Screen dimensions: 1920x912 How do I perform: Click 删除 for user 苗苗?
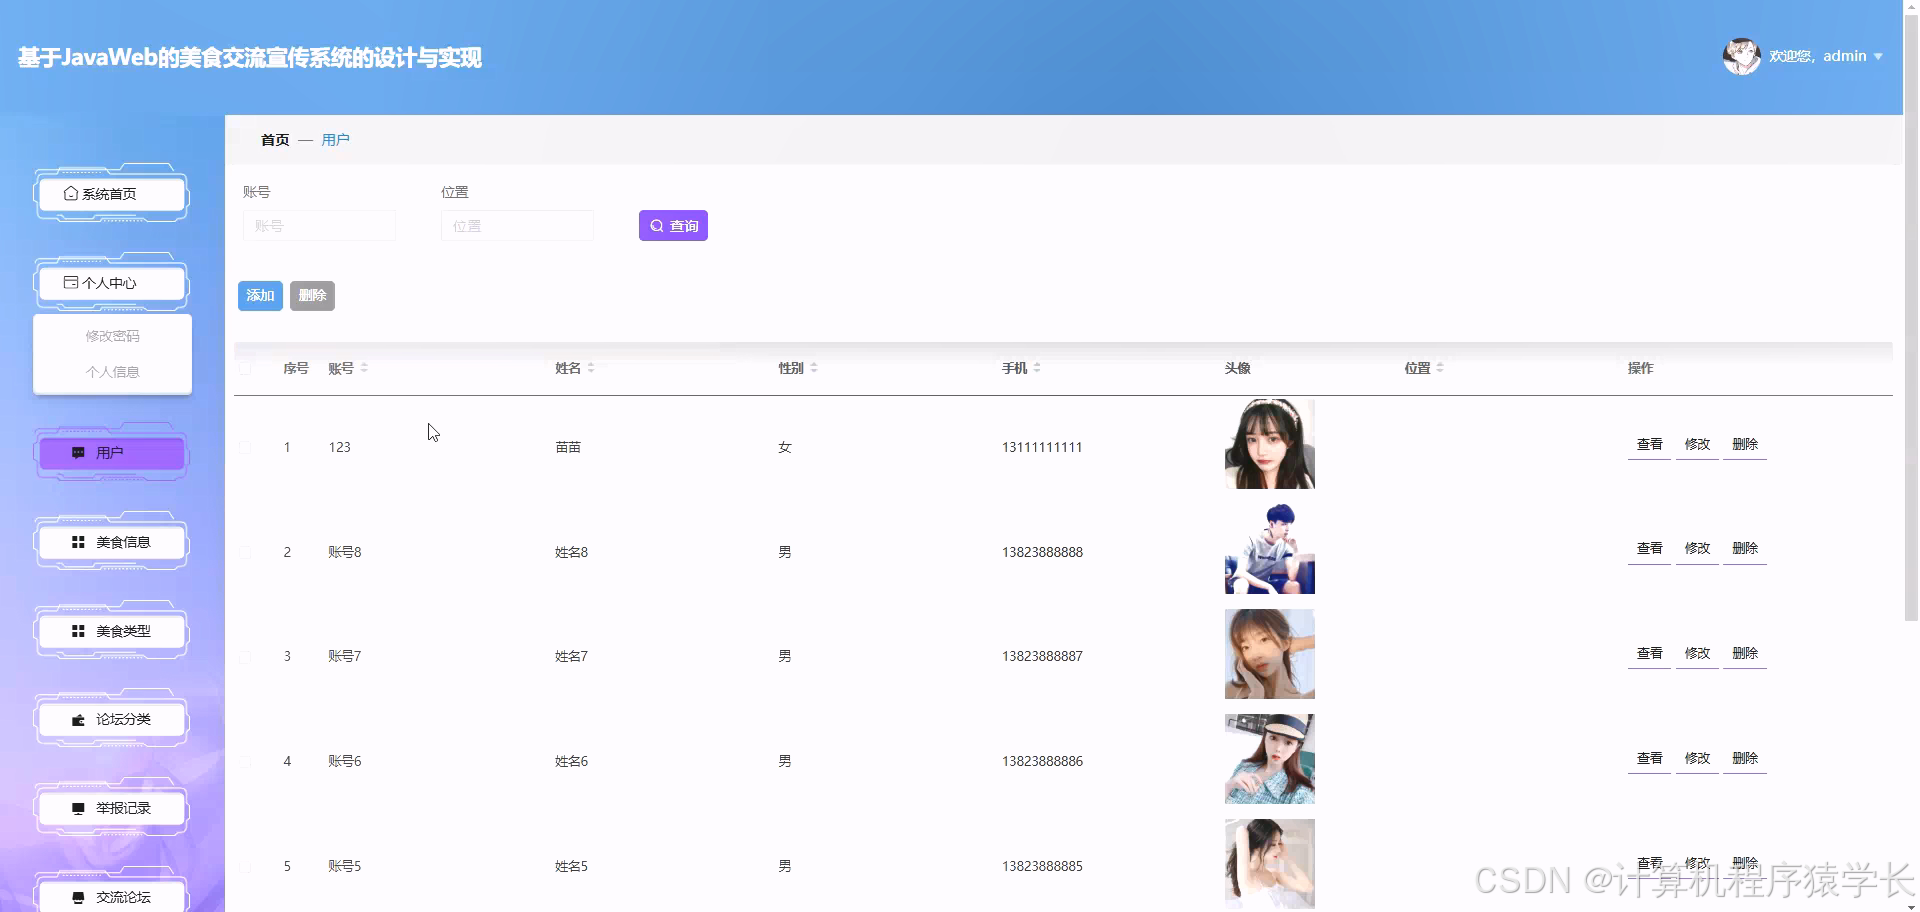click(1745, 445)
